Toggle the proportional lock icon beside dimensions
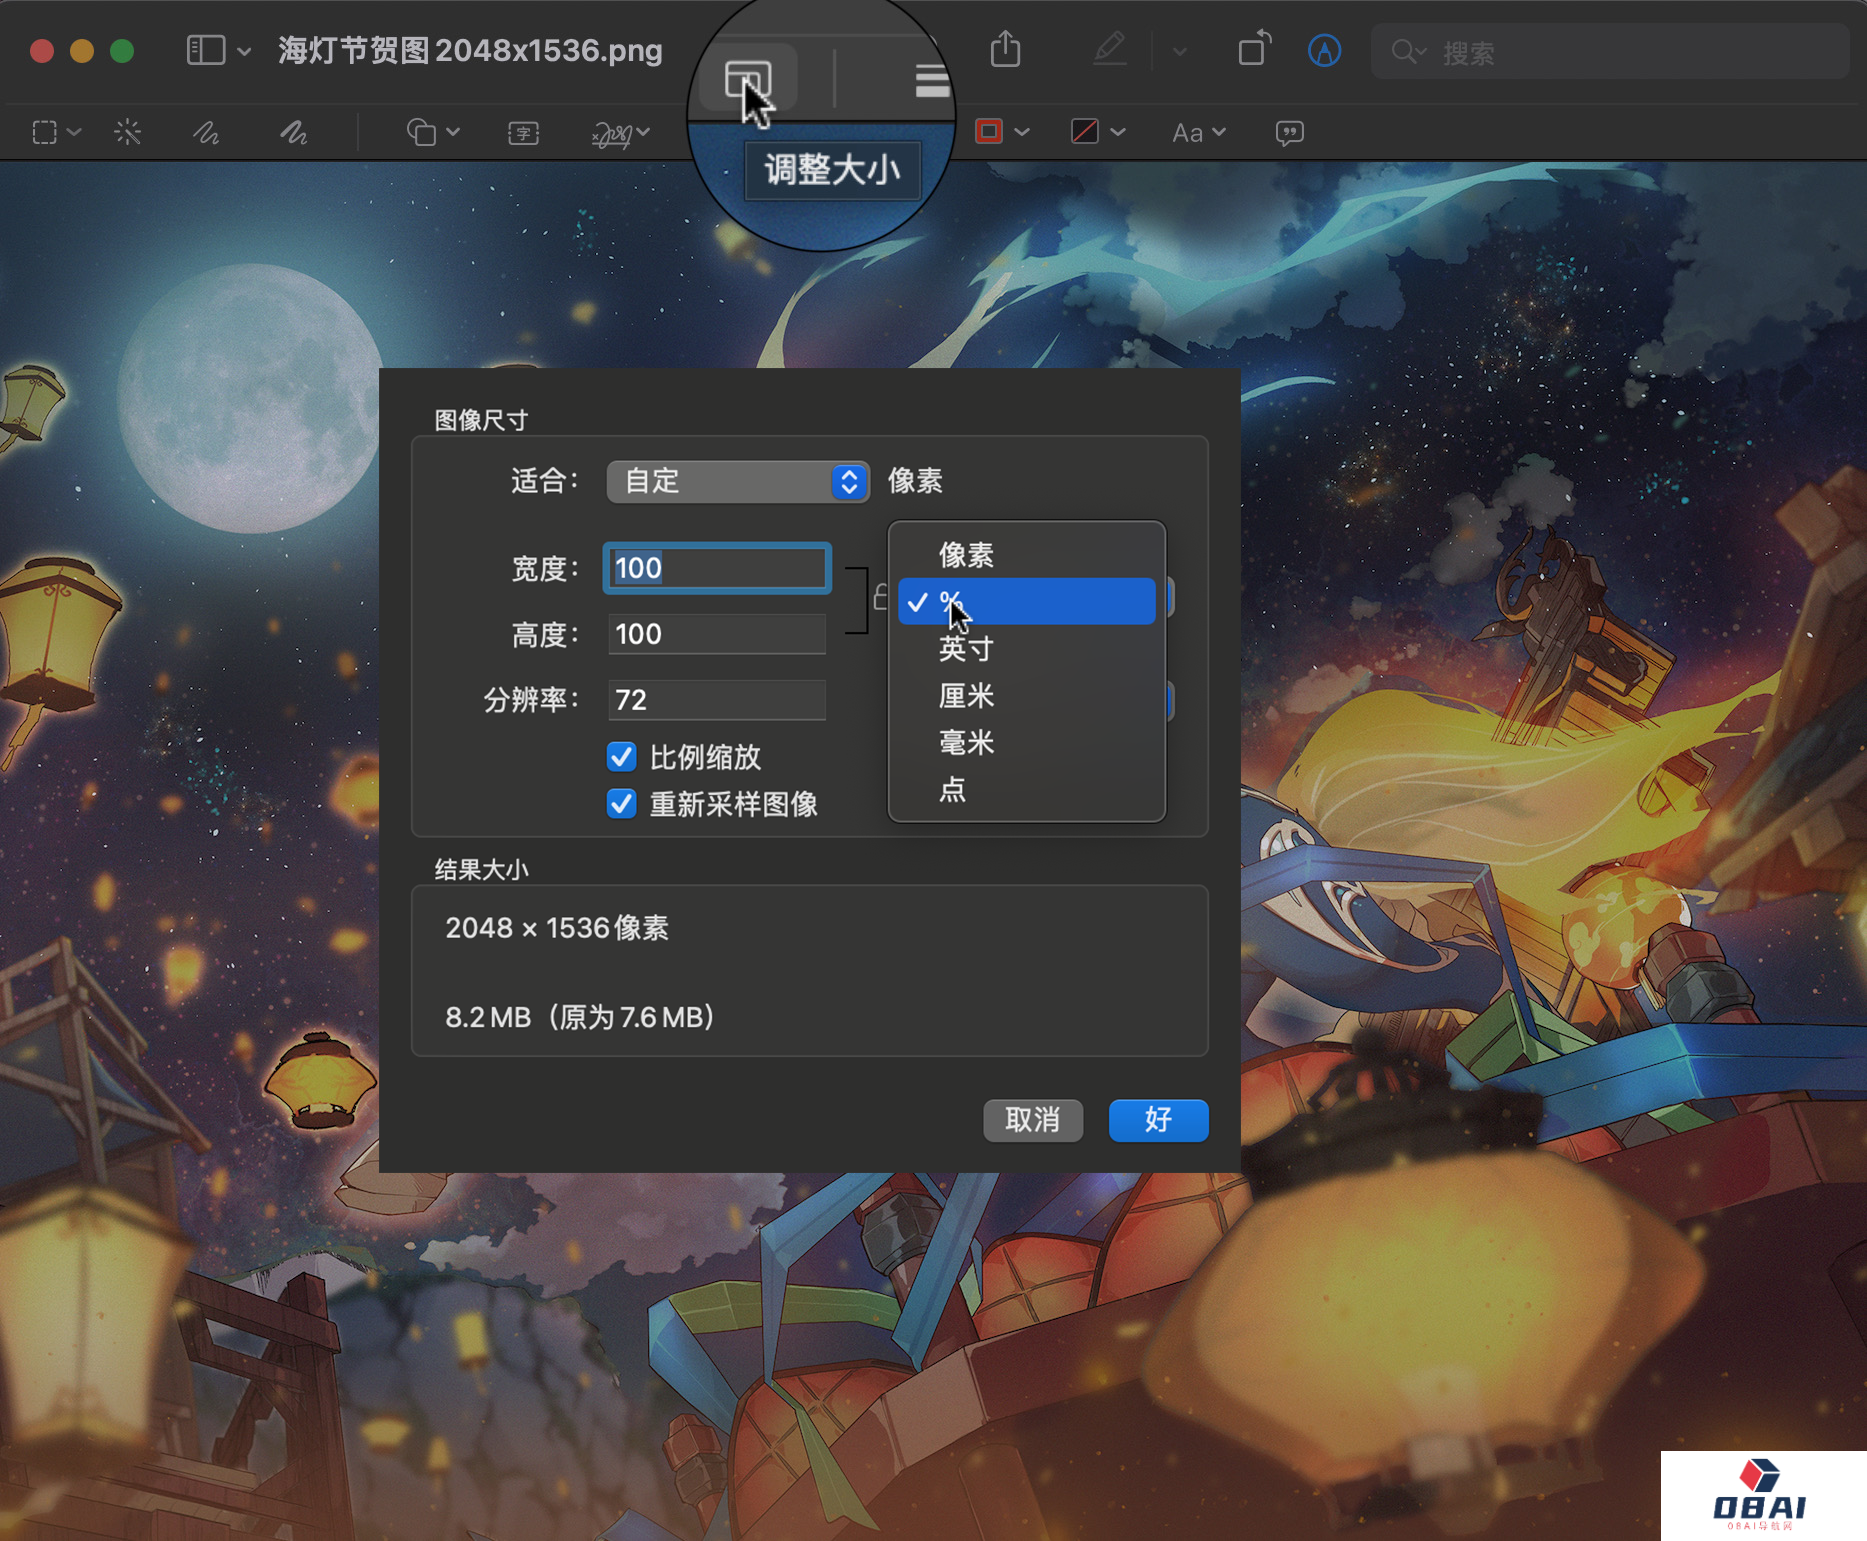 879,598
